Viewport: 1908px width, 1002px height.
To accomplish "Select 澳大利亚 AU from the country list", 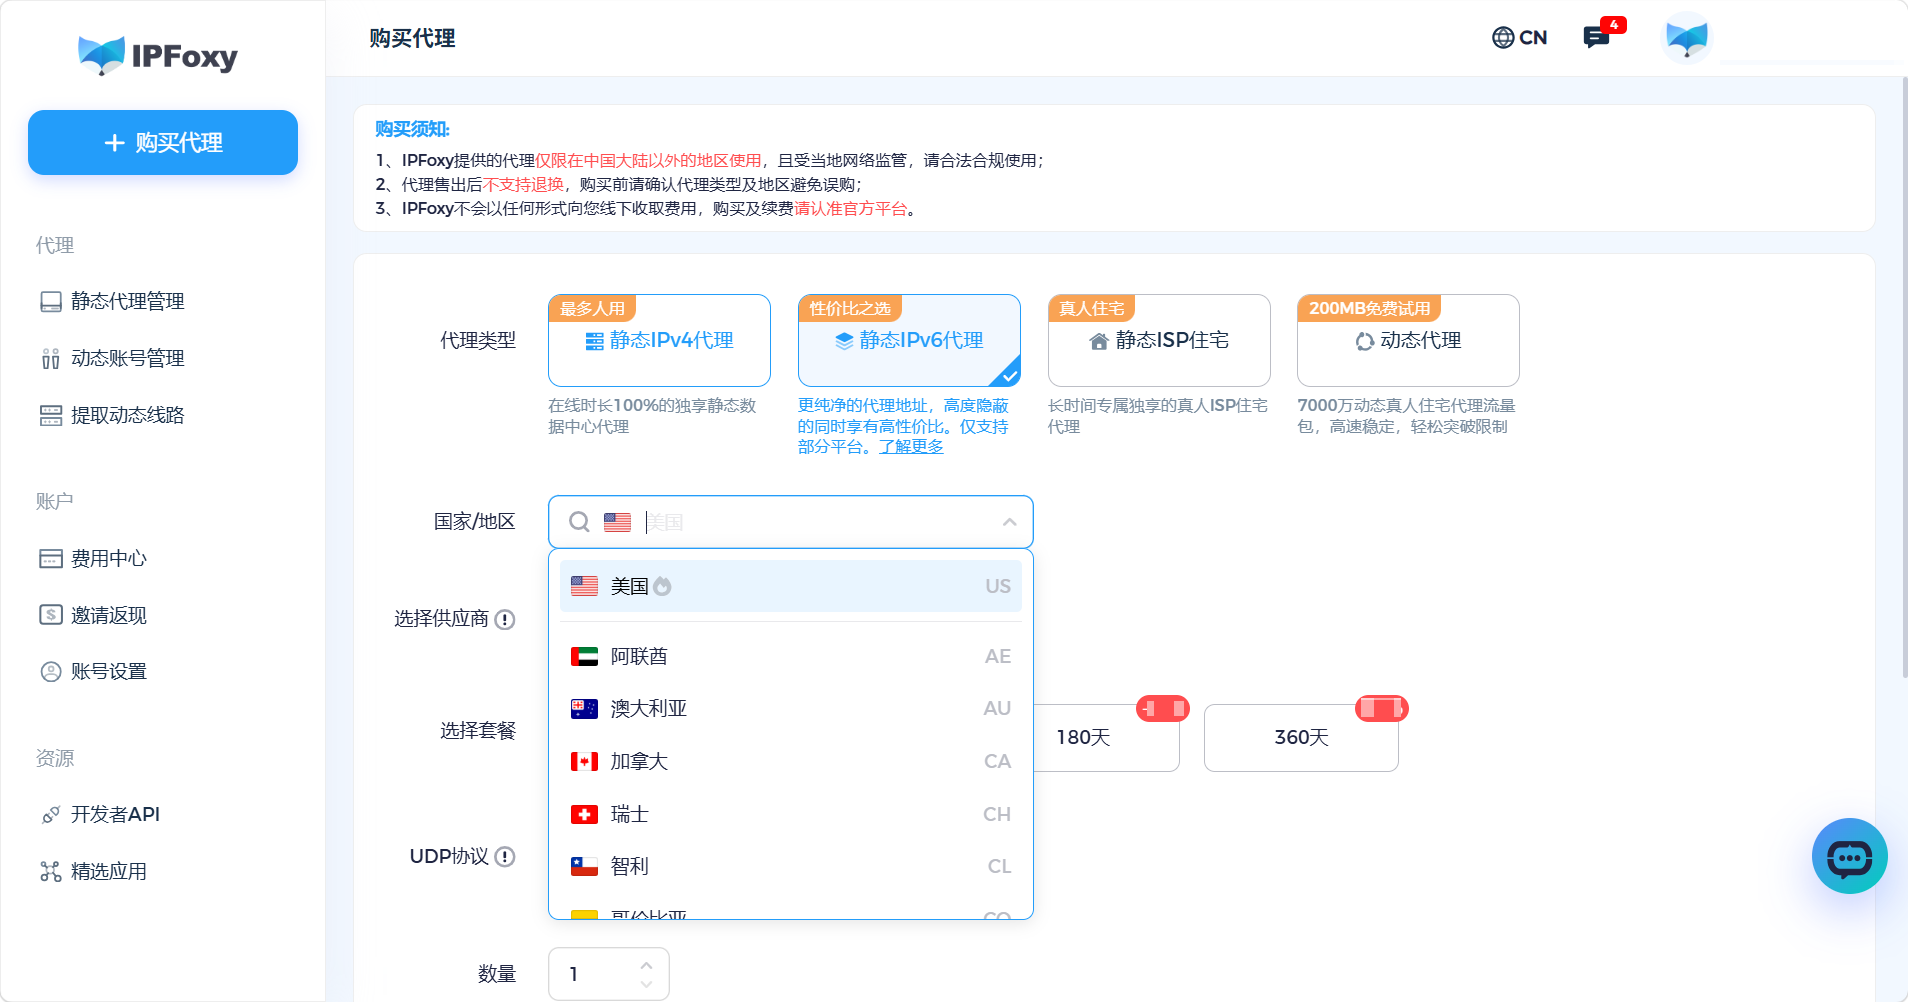I will [x=790, y=708].
